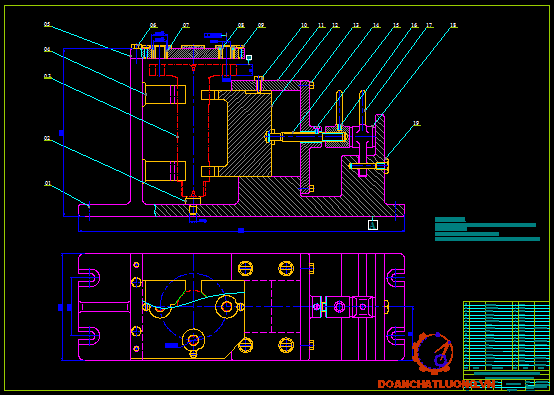Click the cyan spline curve in top view
The height and width of the screenshot is (395, 554).
point(193,301)
